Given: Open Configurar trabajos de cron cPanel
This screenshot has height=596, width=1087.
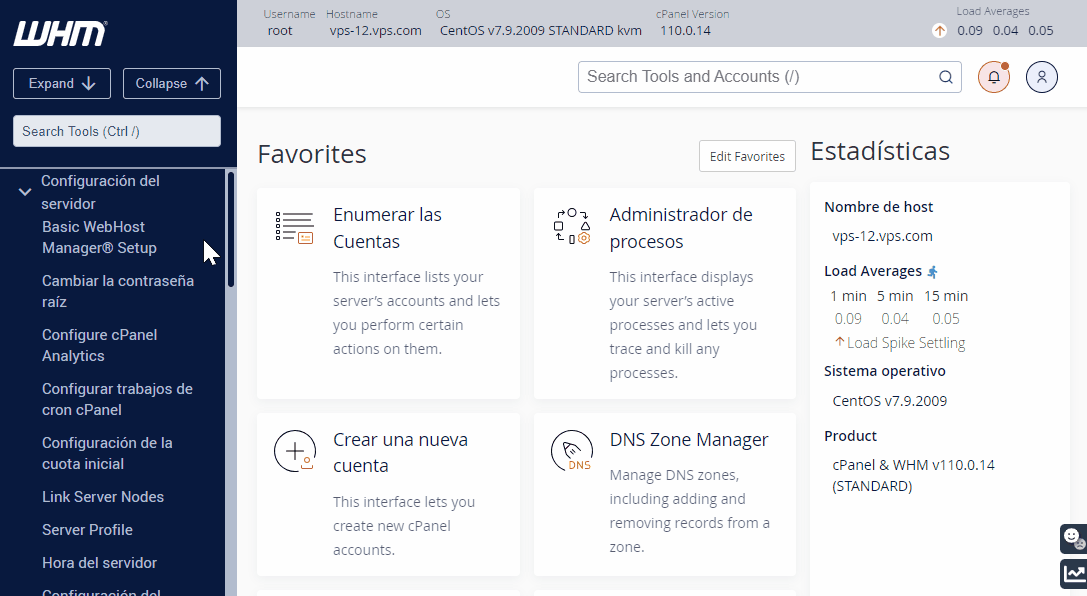Looking at the screenshot, I should [x=117, y=399].
